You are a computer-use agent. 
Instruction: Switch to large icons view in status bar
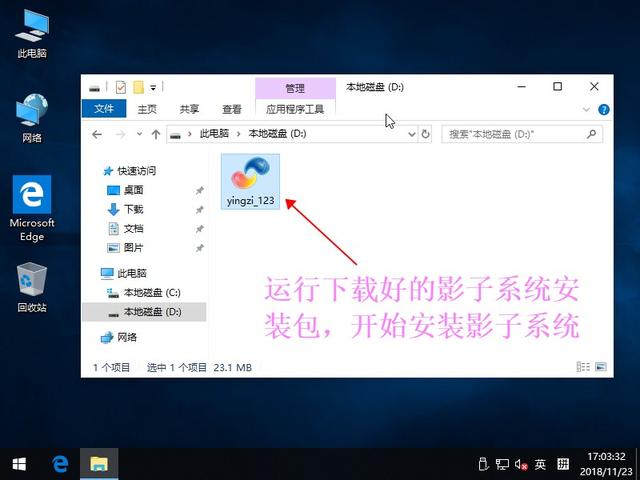click(600, 367)
